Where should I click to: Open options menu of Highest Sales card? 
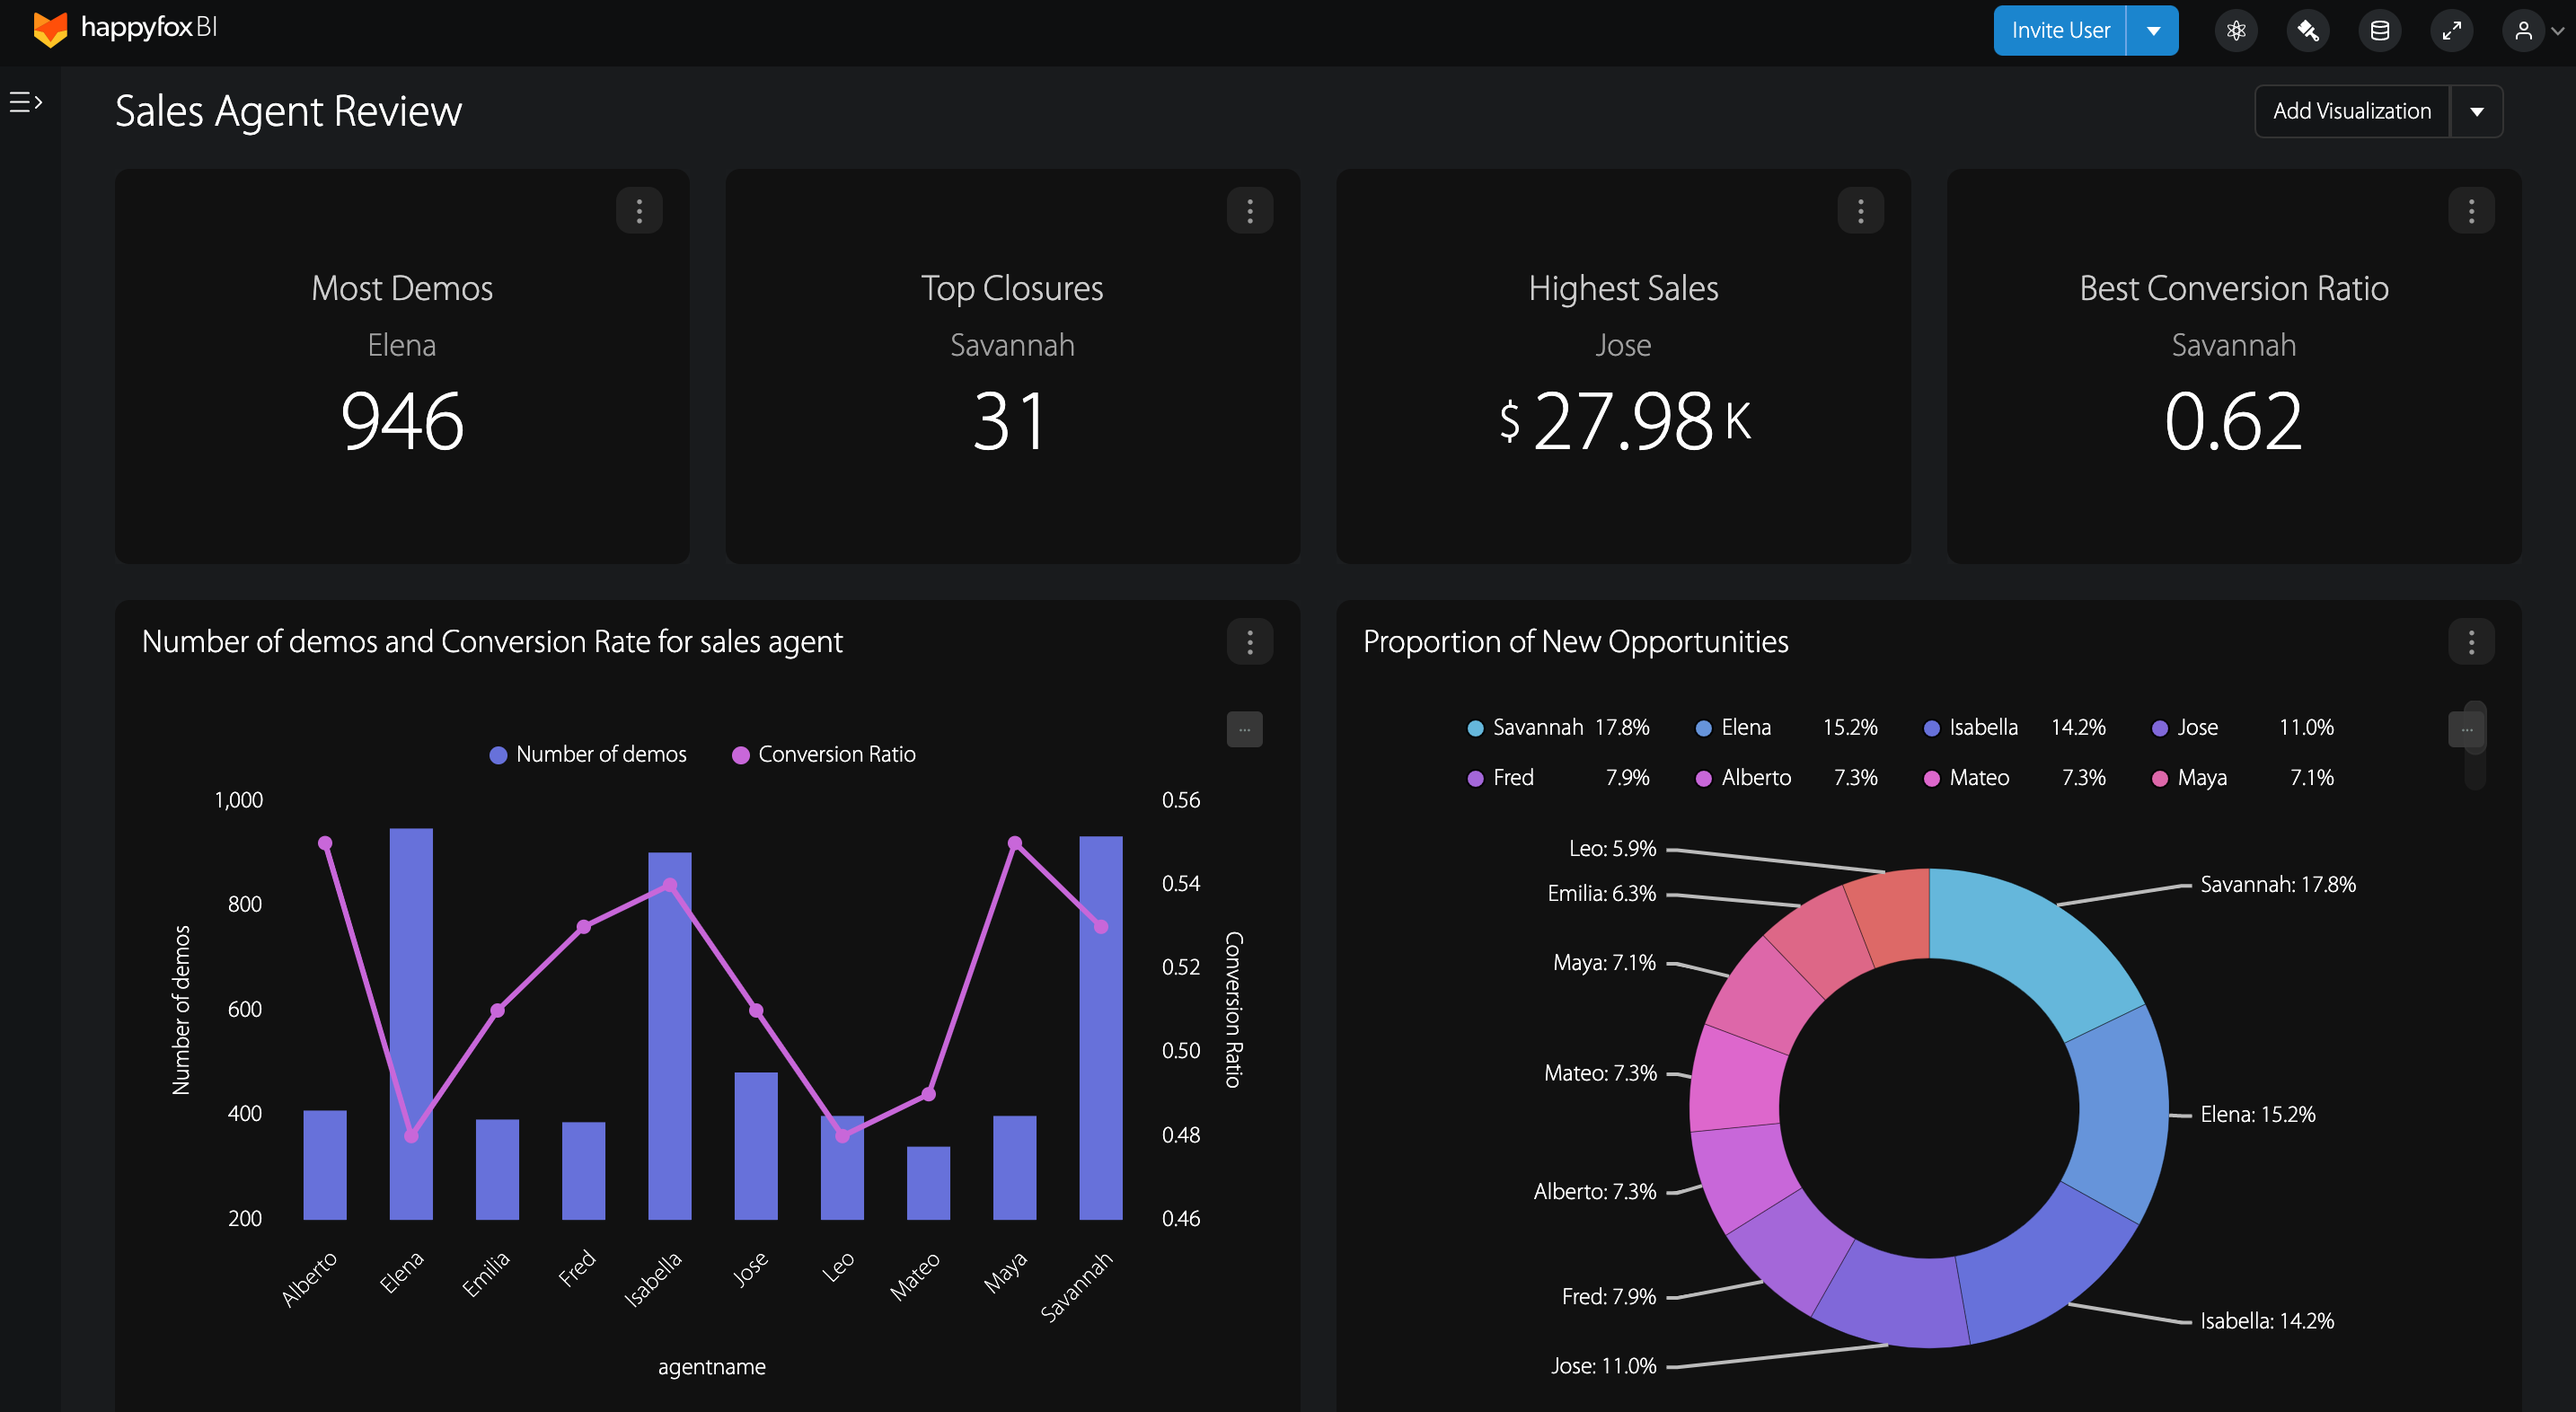pyautogui.click(x=1861, y=210)
